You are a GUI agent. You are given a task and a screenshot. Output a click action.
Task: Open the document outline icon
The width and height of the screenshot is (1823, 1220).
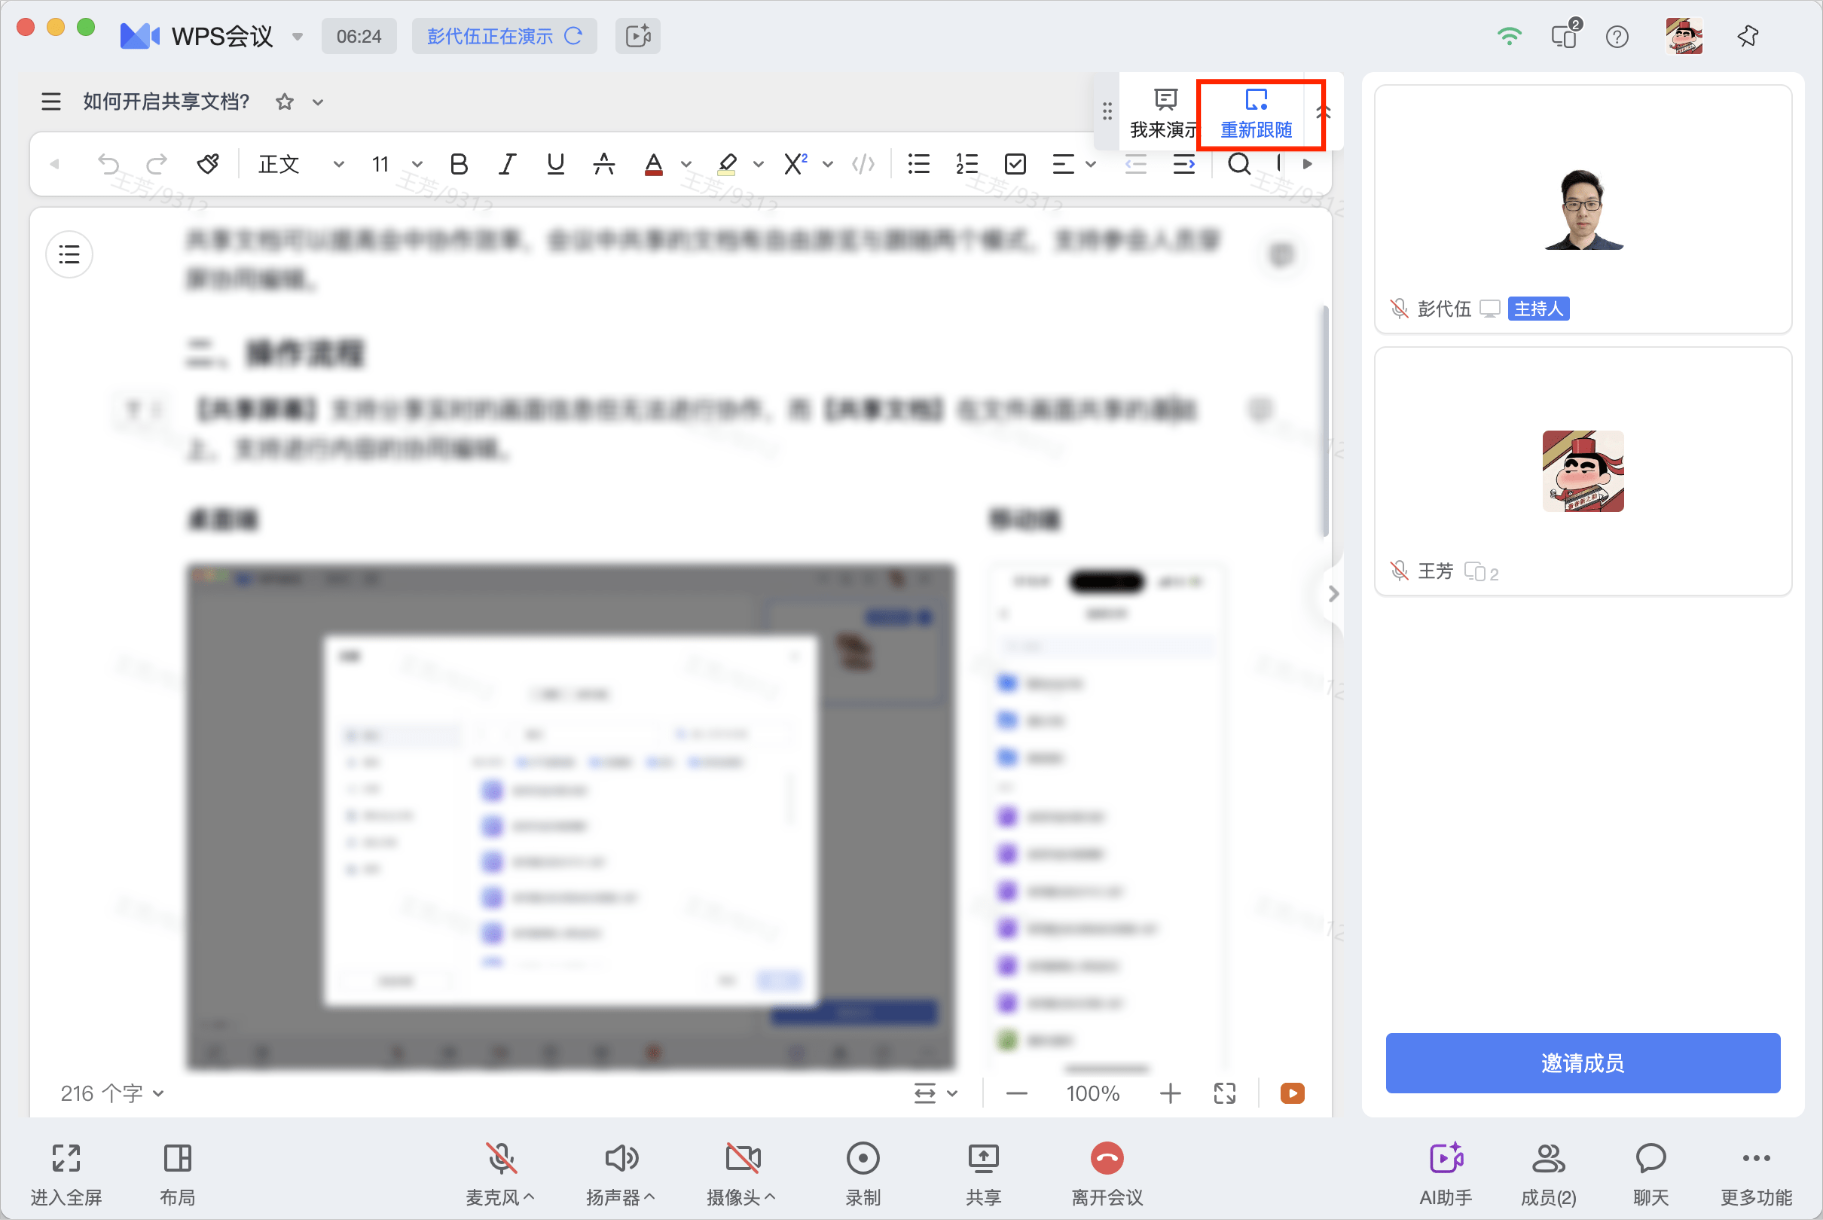[69, 254]
